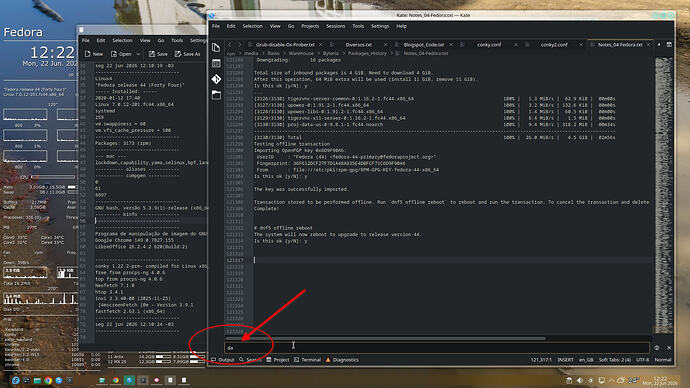Open Tools menu in background editor window
Viewport: 690px width, 388px height.
[x=177, y=40]
